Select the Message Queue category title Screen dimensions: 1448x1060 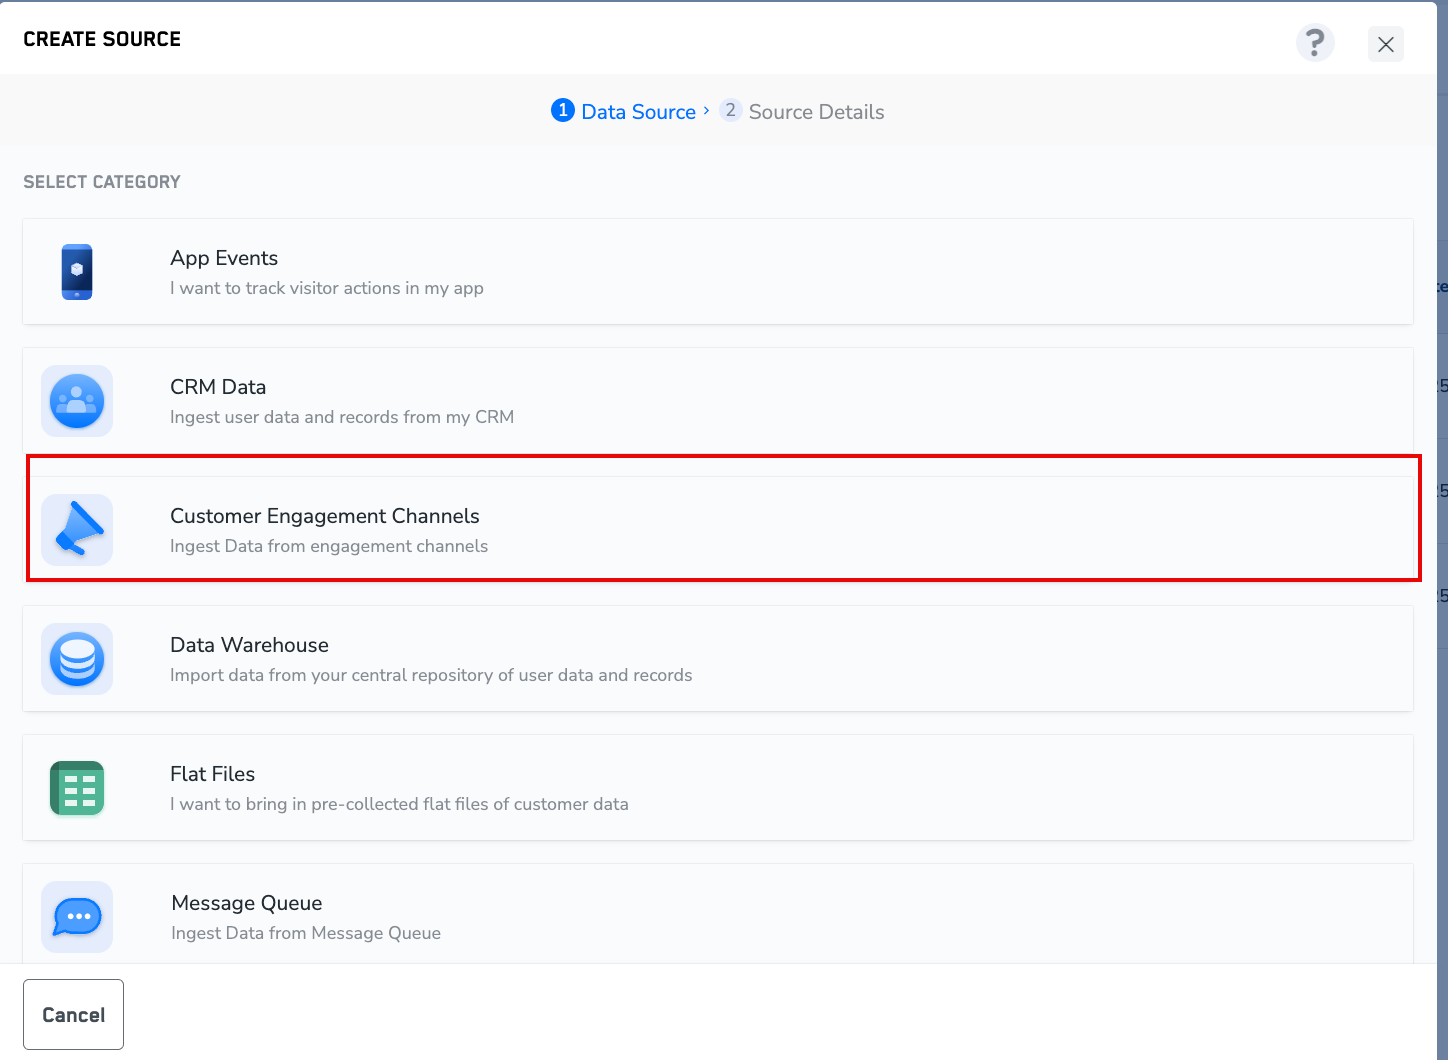(x=247, y=903)
